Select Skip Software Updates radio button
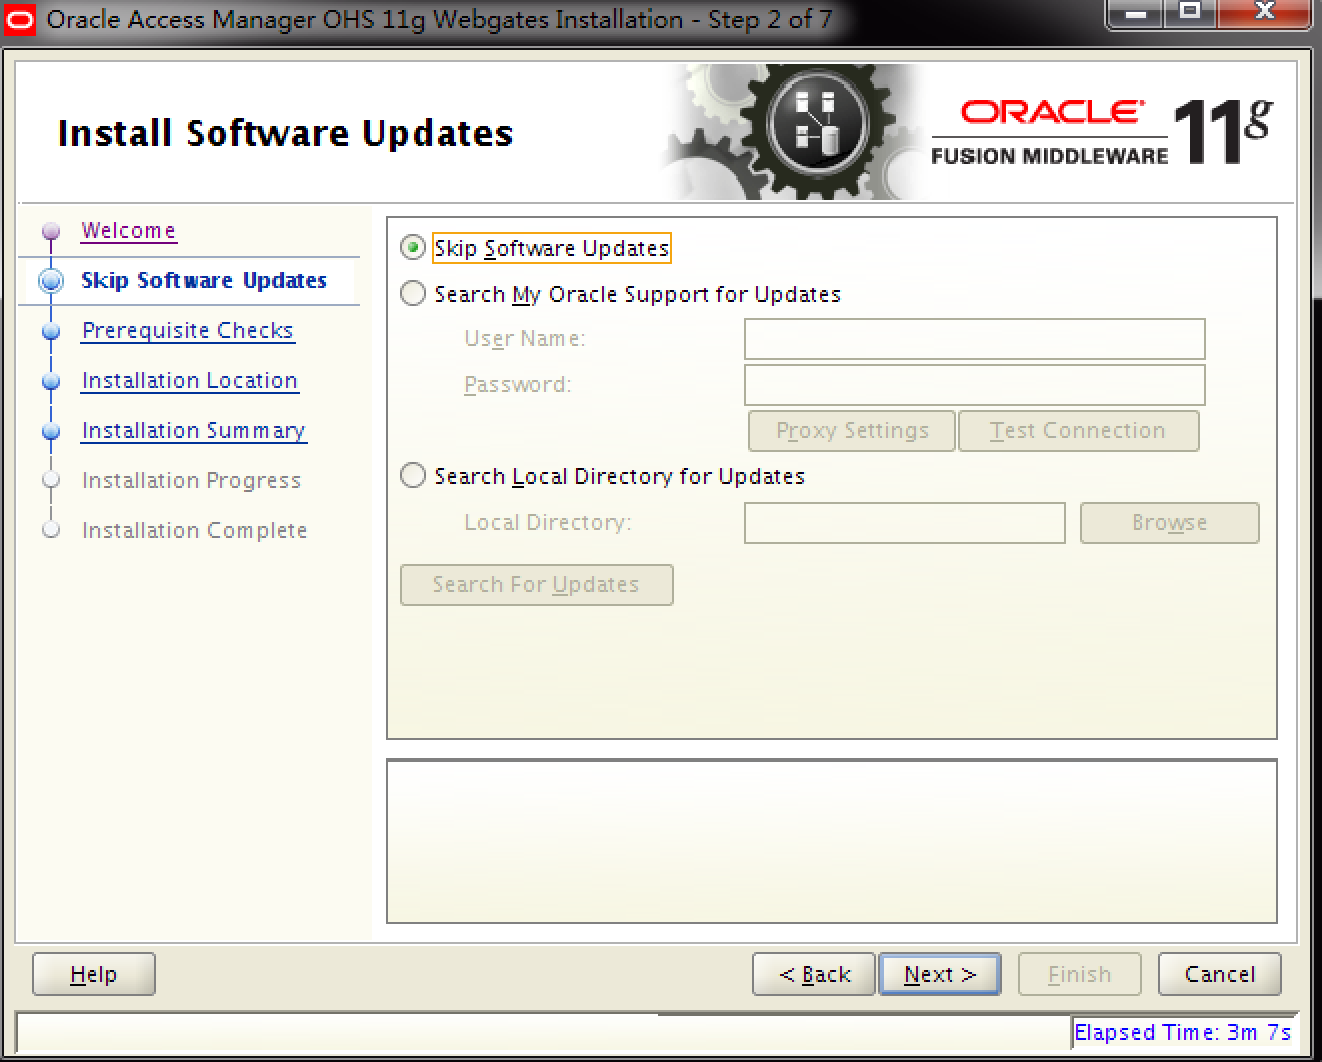Viewport: 1322px width, 1062px height. [413, 248]
